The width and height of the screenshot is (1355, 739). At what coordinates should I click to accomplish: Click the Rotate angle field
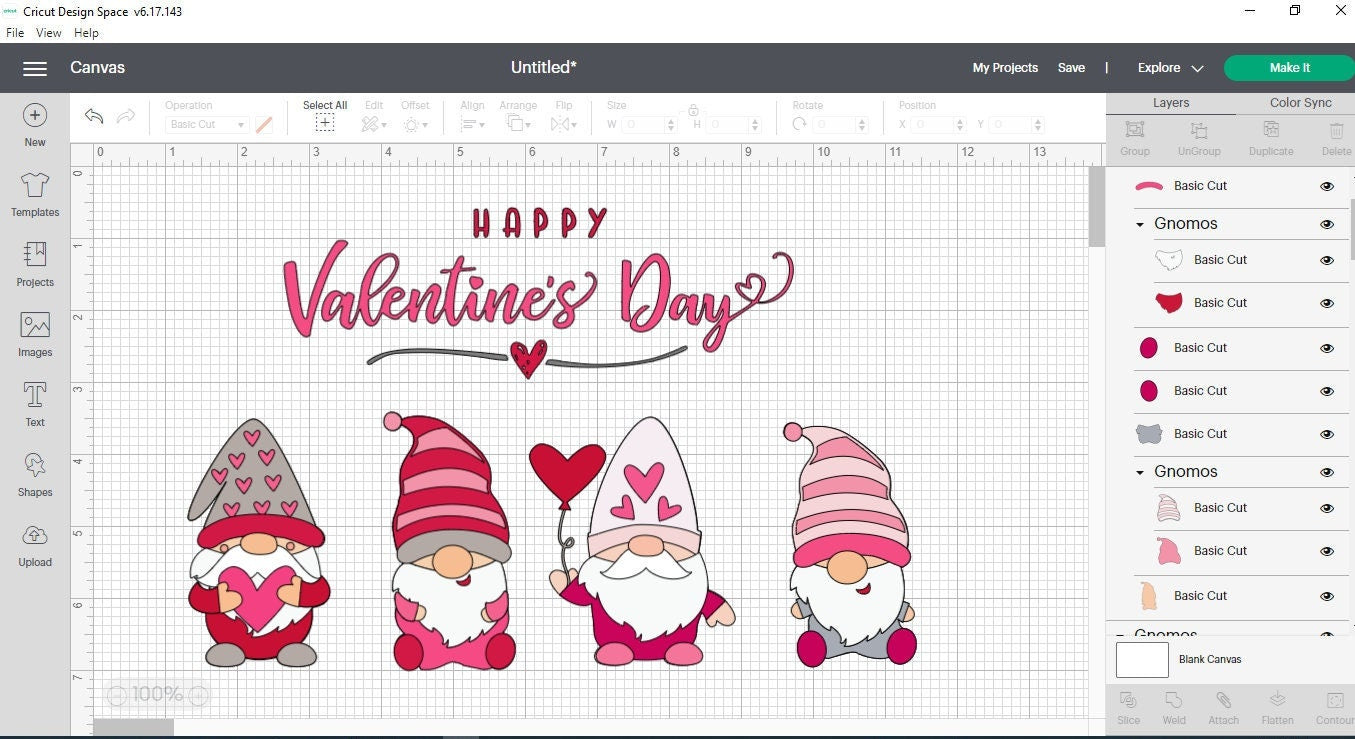coord(840,125)
